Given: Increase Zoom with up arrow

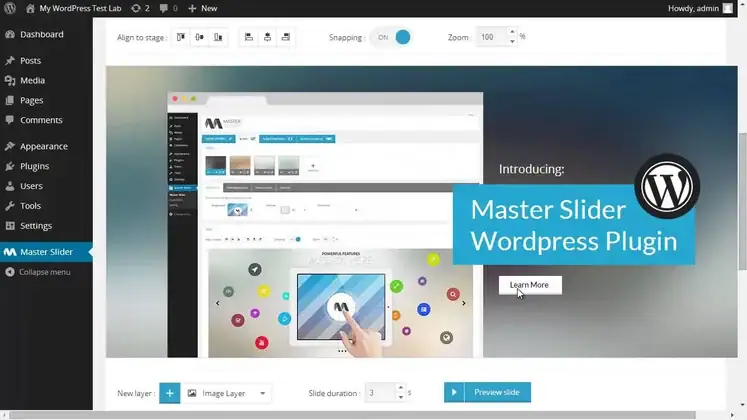Looking at the screenshot, I should point(512,32).
